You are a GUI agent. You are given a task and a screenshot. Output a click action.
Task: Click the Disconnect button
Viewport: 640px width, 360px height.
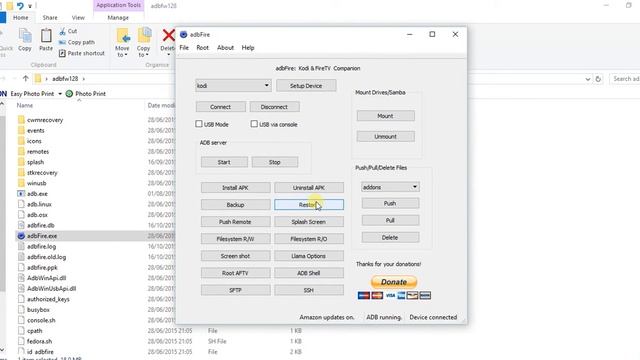point(274,107)
